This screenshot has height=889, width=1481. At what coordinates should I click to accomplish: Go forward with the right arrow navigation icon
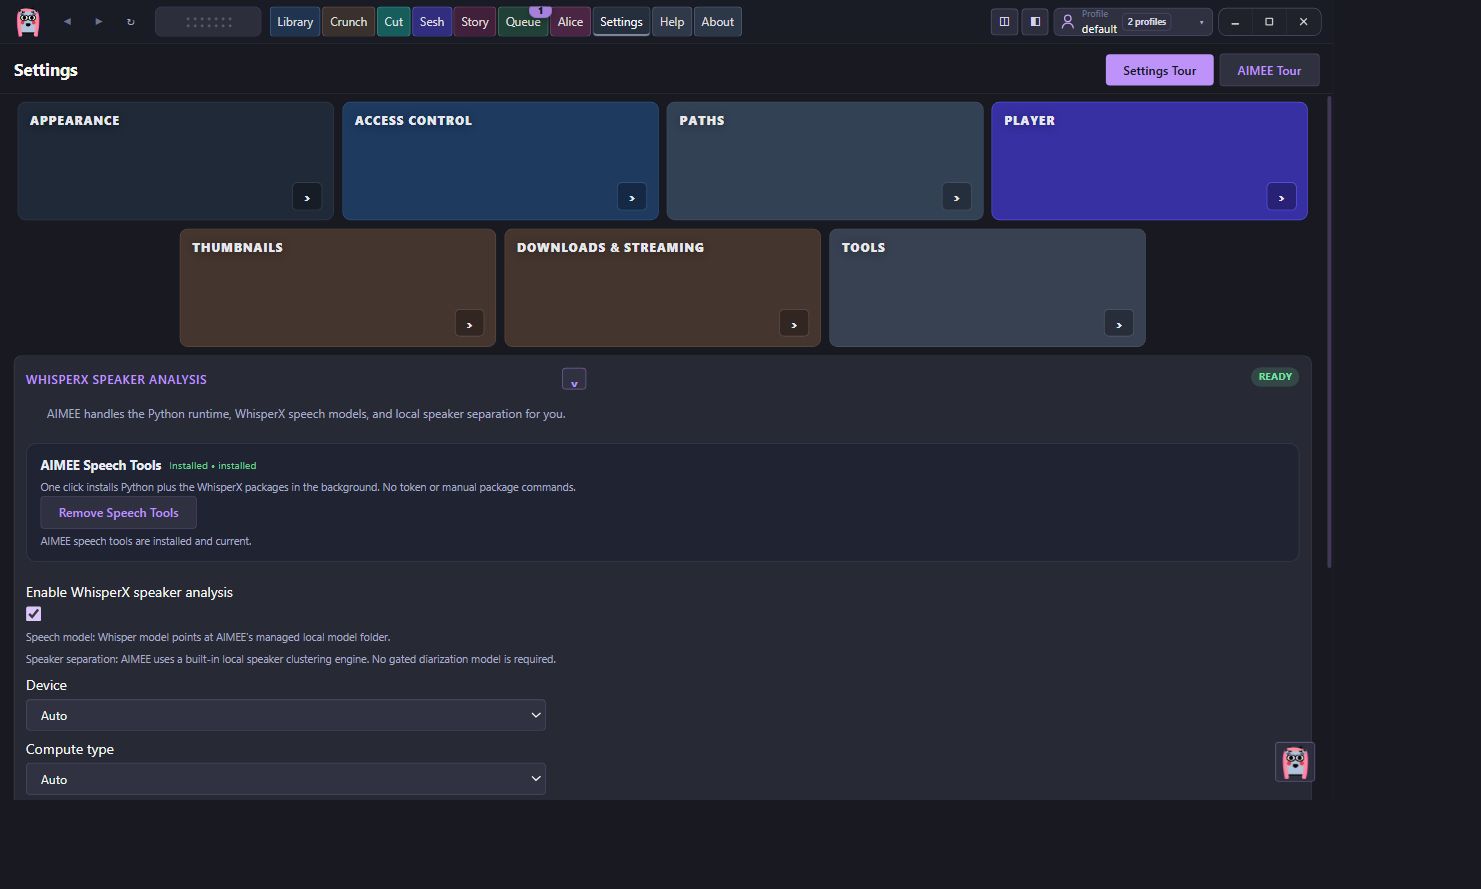tap(98, 21)
